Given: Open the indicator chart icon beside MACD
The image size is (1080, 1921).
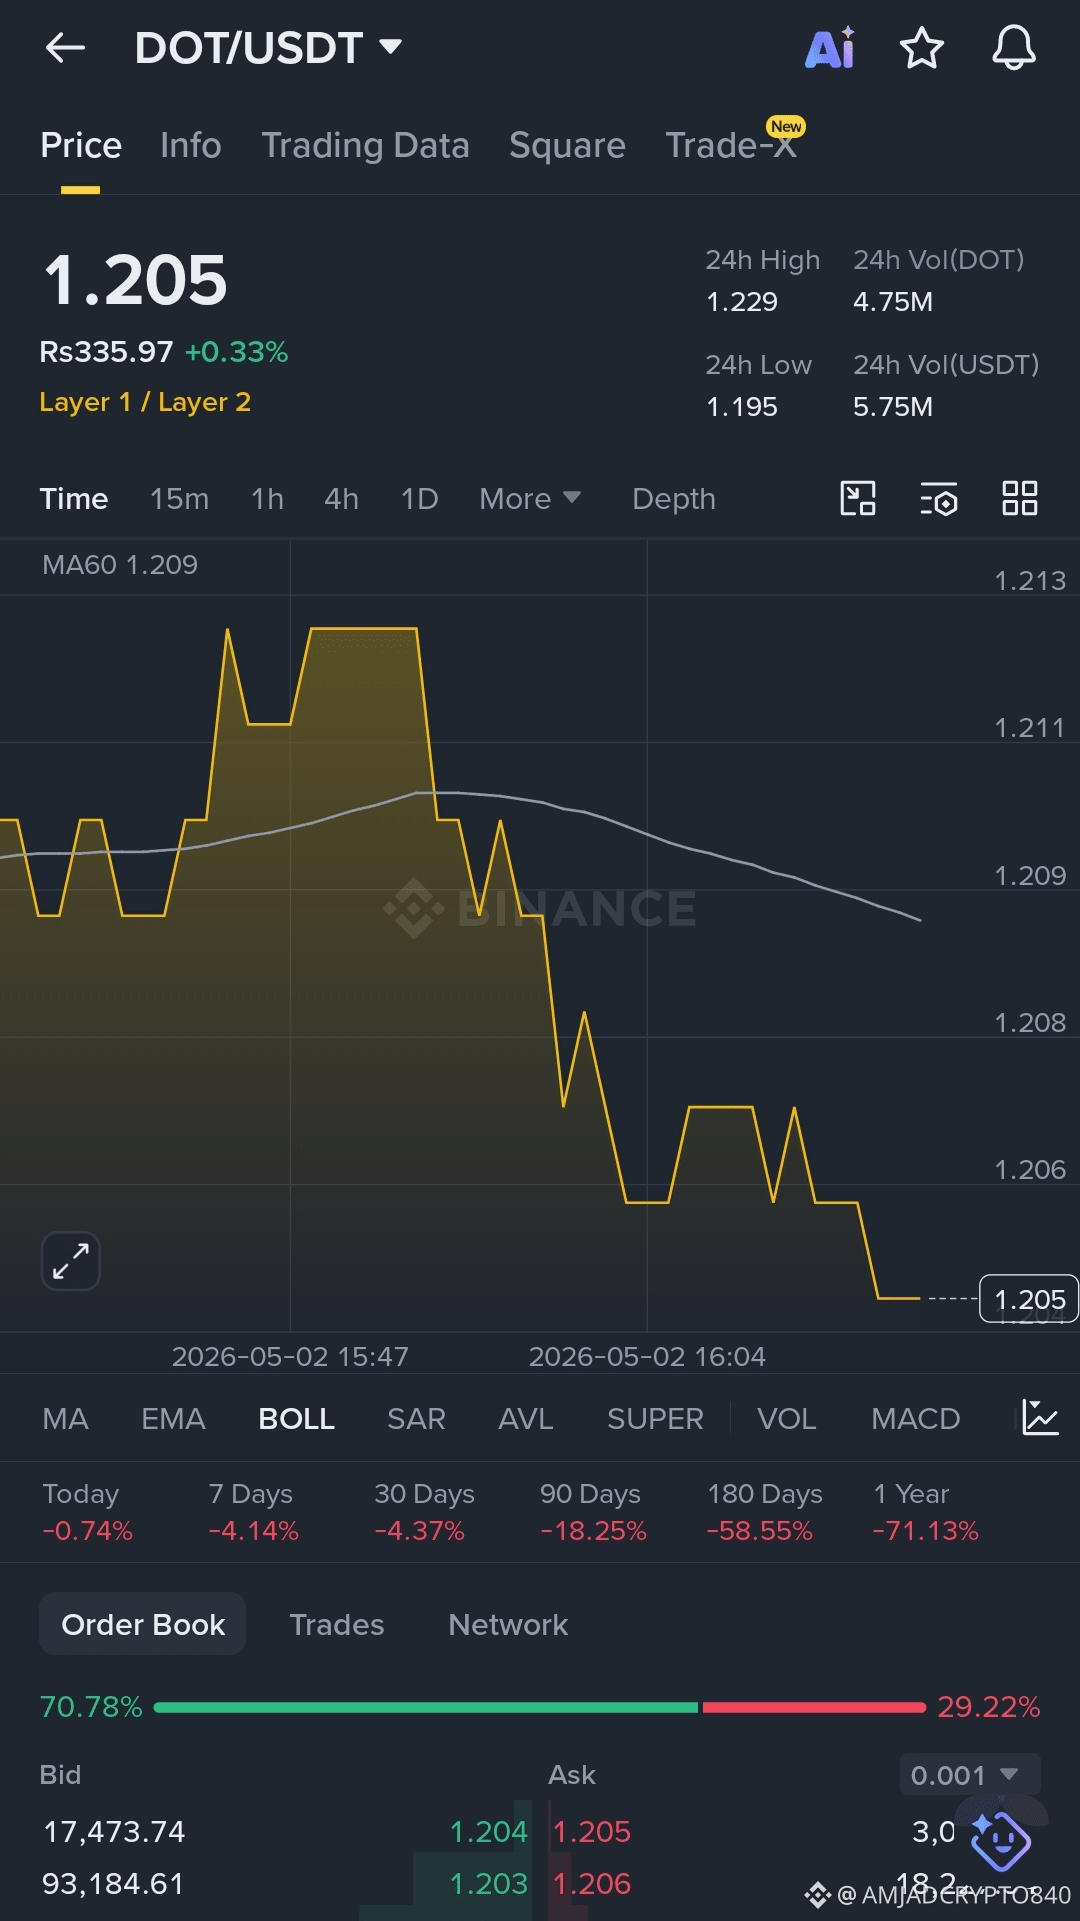Looking at the screenshot, I should [x=1040, y=1418].
